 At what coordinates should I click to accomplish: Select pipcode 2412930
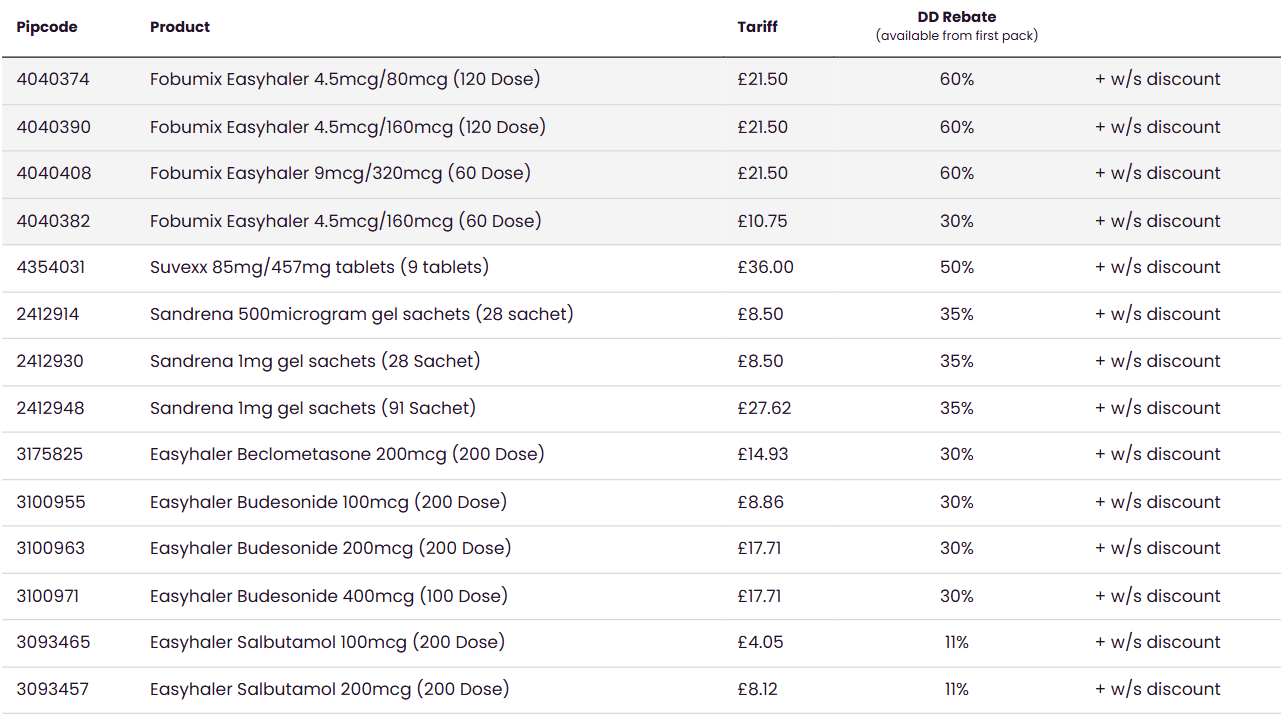(50, 361)
